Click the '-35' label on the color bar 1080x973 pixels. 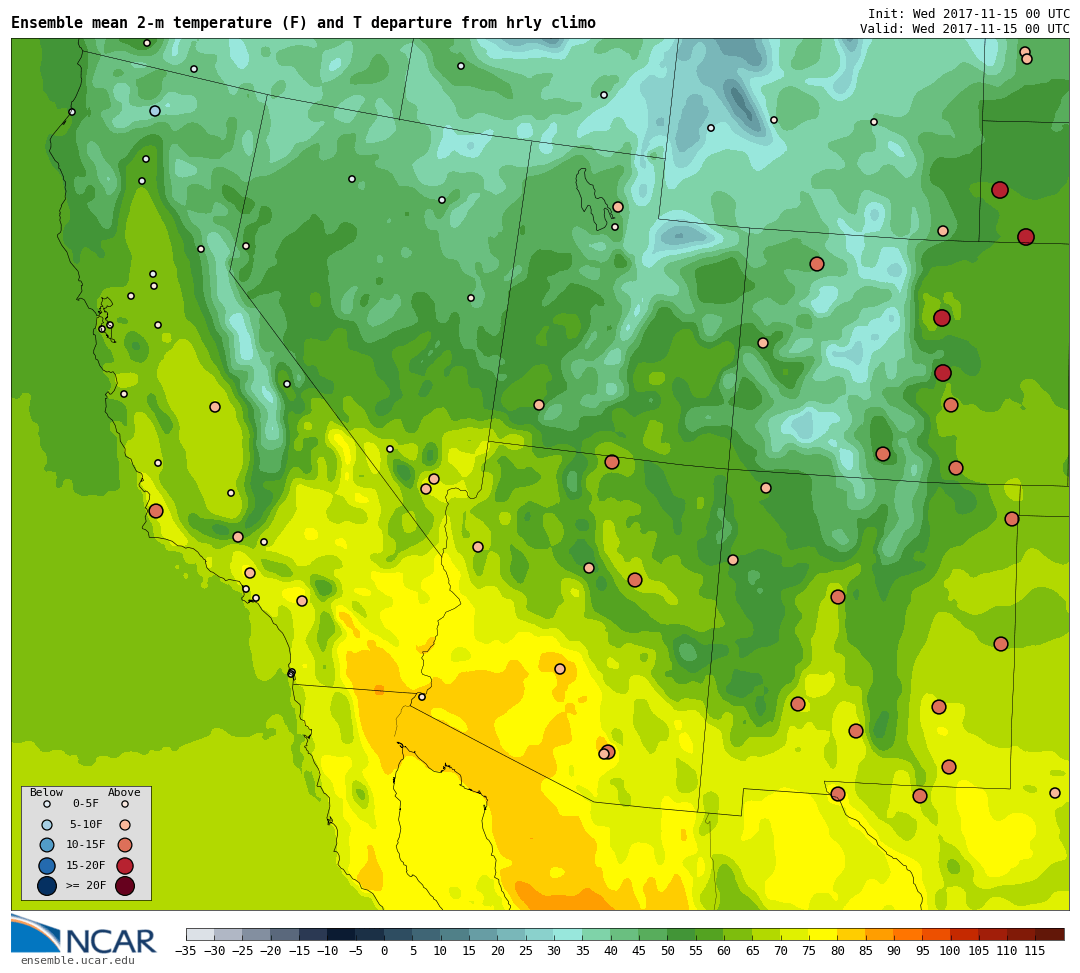click(x=186, y=951)
